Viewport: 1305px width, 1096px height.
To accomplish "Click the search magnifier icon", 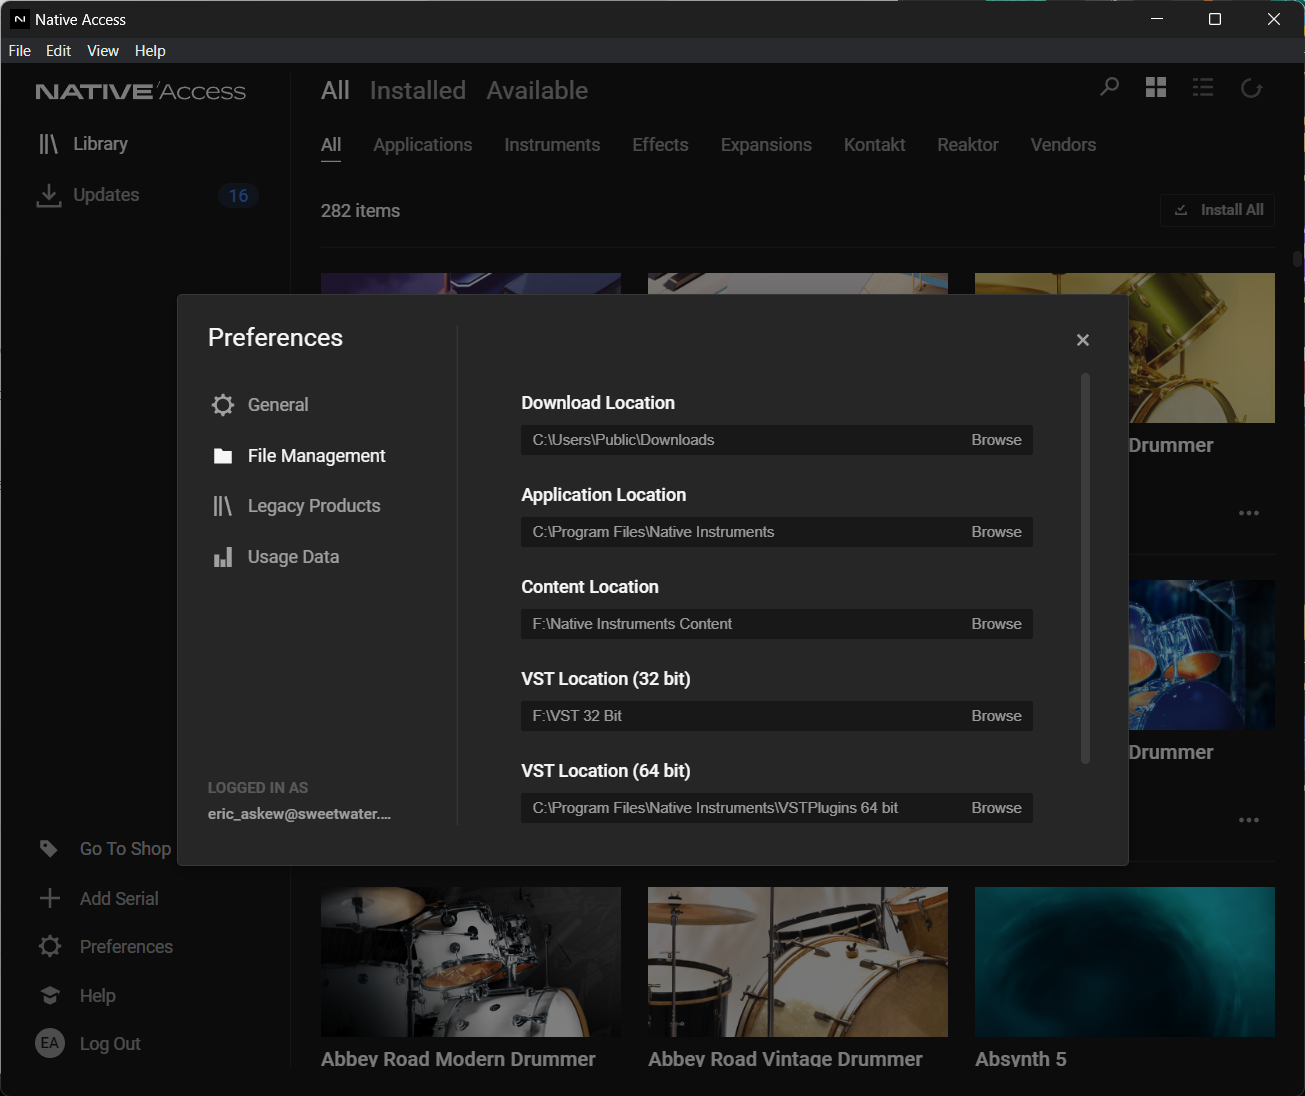I will 1109,88.
